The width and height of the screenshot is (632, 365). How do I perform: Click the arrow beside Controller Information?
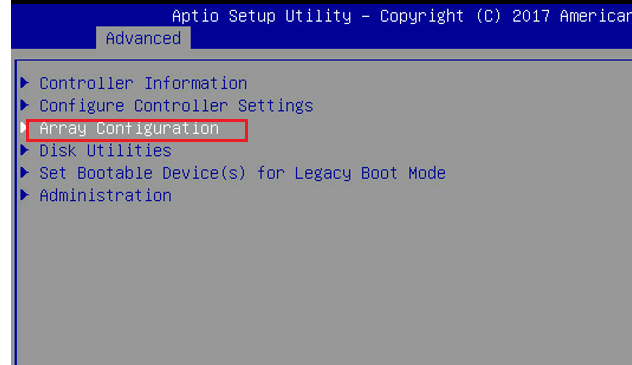click(x=25, y=83)
